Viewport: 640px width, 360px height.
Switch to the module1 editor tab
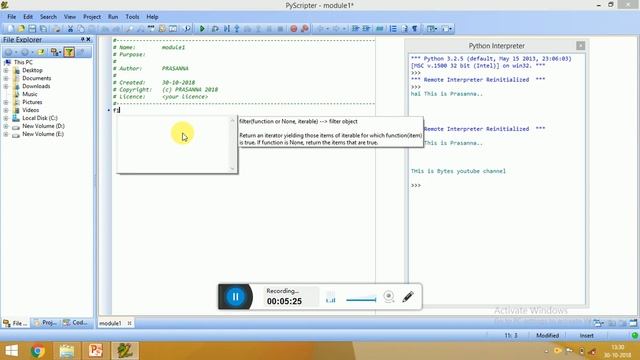pos(110,323)
